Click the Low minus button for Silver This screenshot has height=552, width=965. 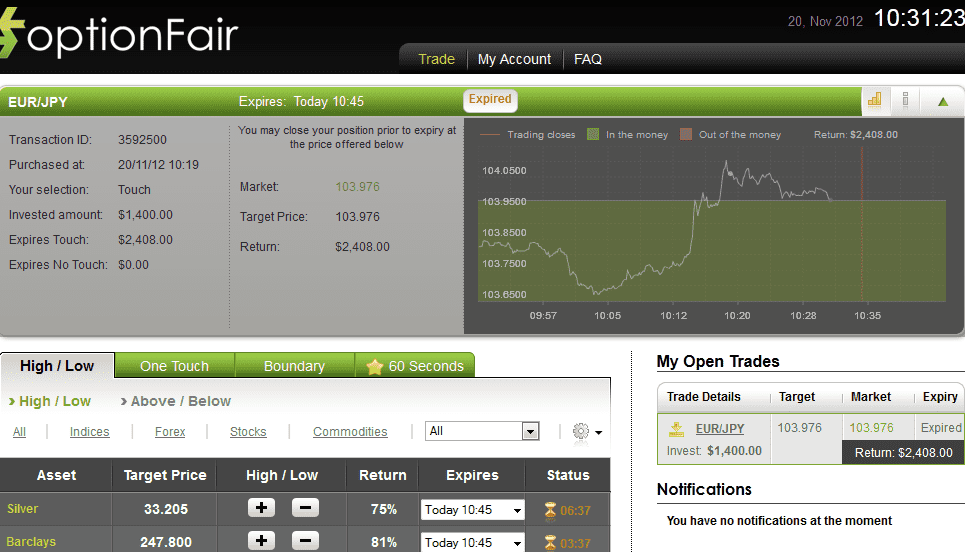tap(305, 508)
